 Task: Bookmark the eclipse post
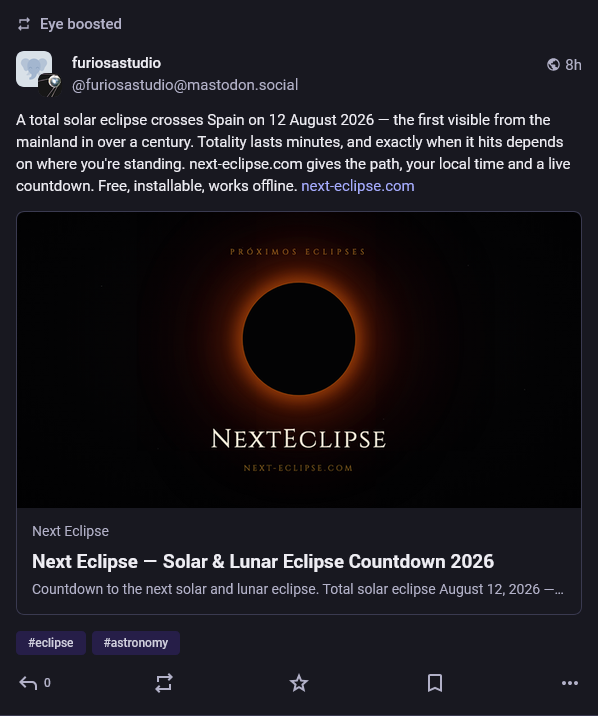[435, 683]
